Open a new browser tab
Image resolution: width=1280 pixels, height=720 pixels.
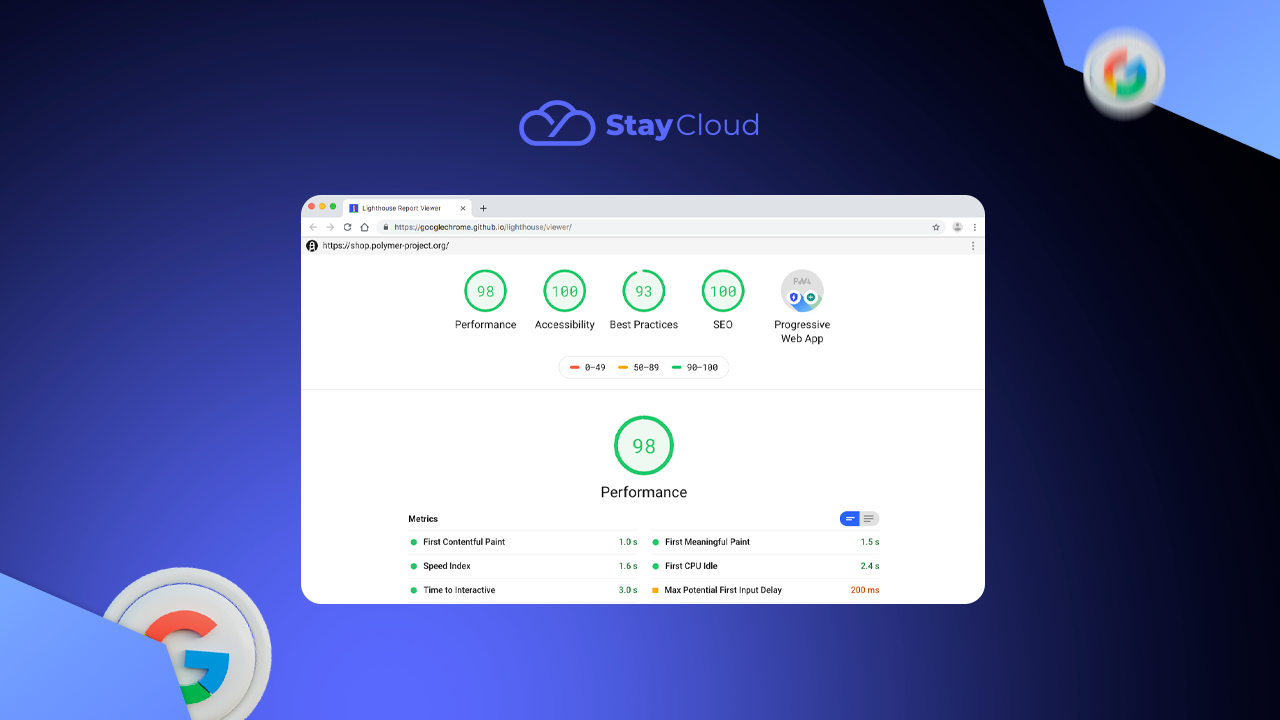click(484, 208)
